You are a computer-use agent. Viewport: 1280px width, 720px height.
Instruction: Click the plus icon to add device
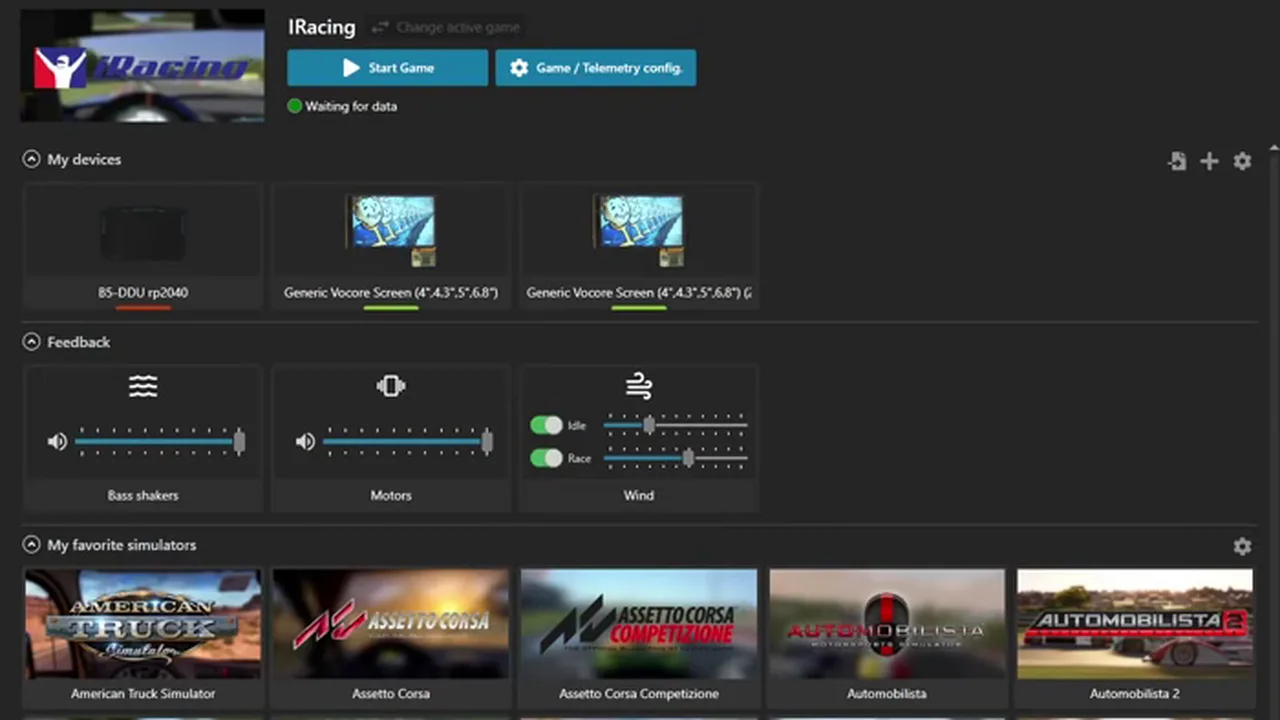pos(1209,161)
